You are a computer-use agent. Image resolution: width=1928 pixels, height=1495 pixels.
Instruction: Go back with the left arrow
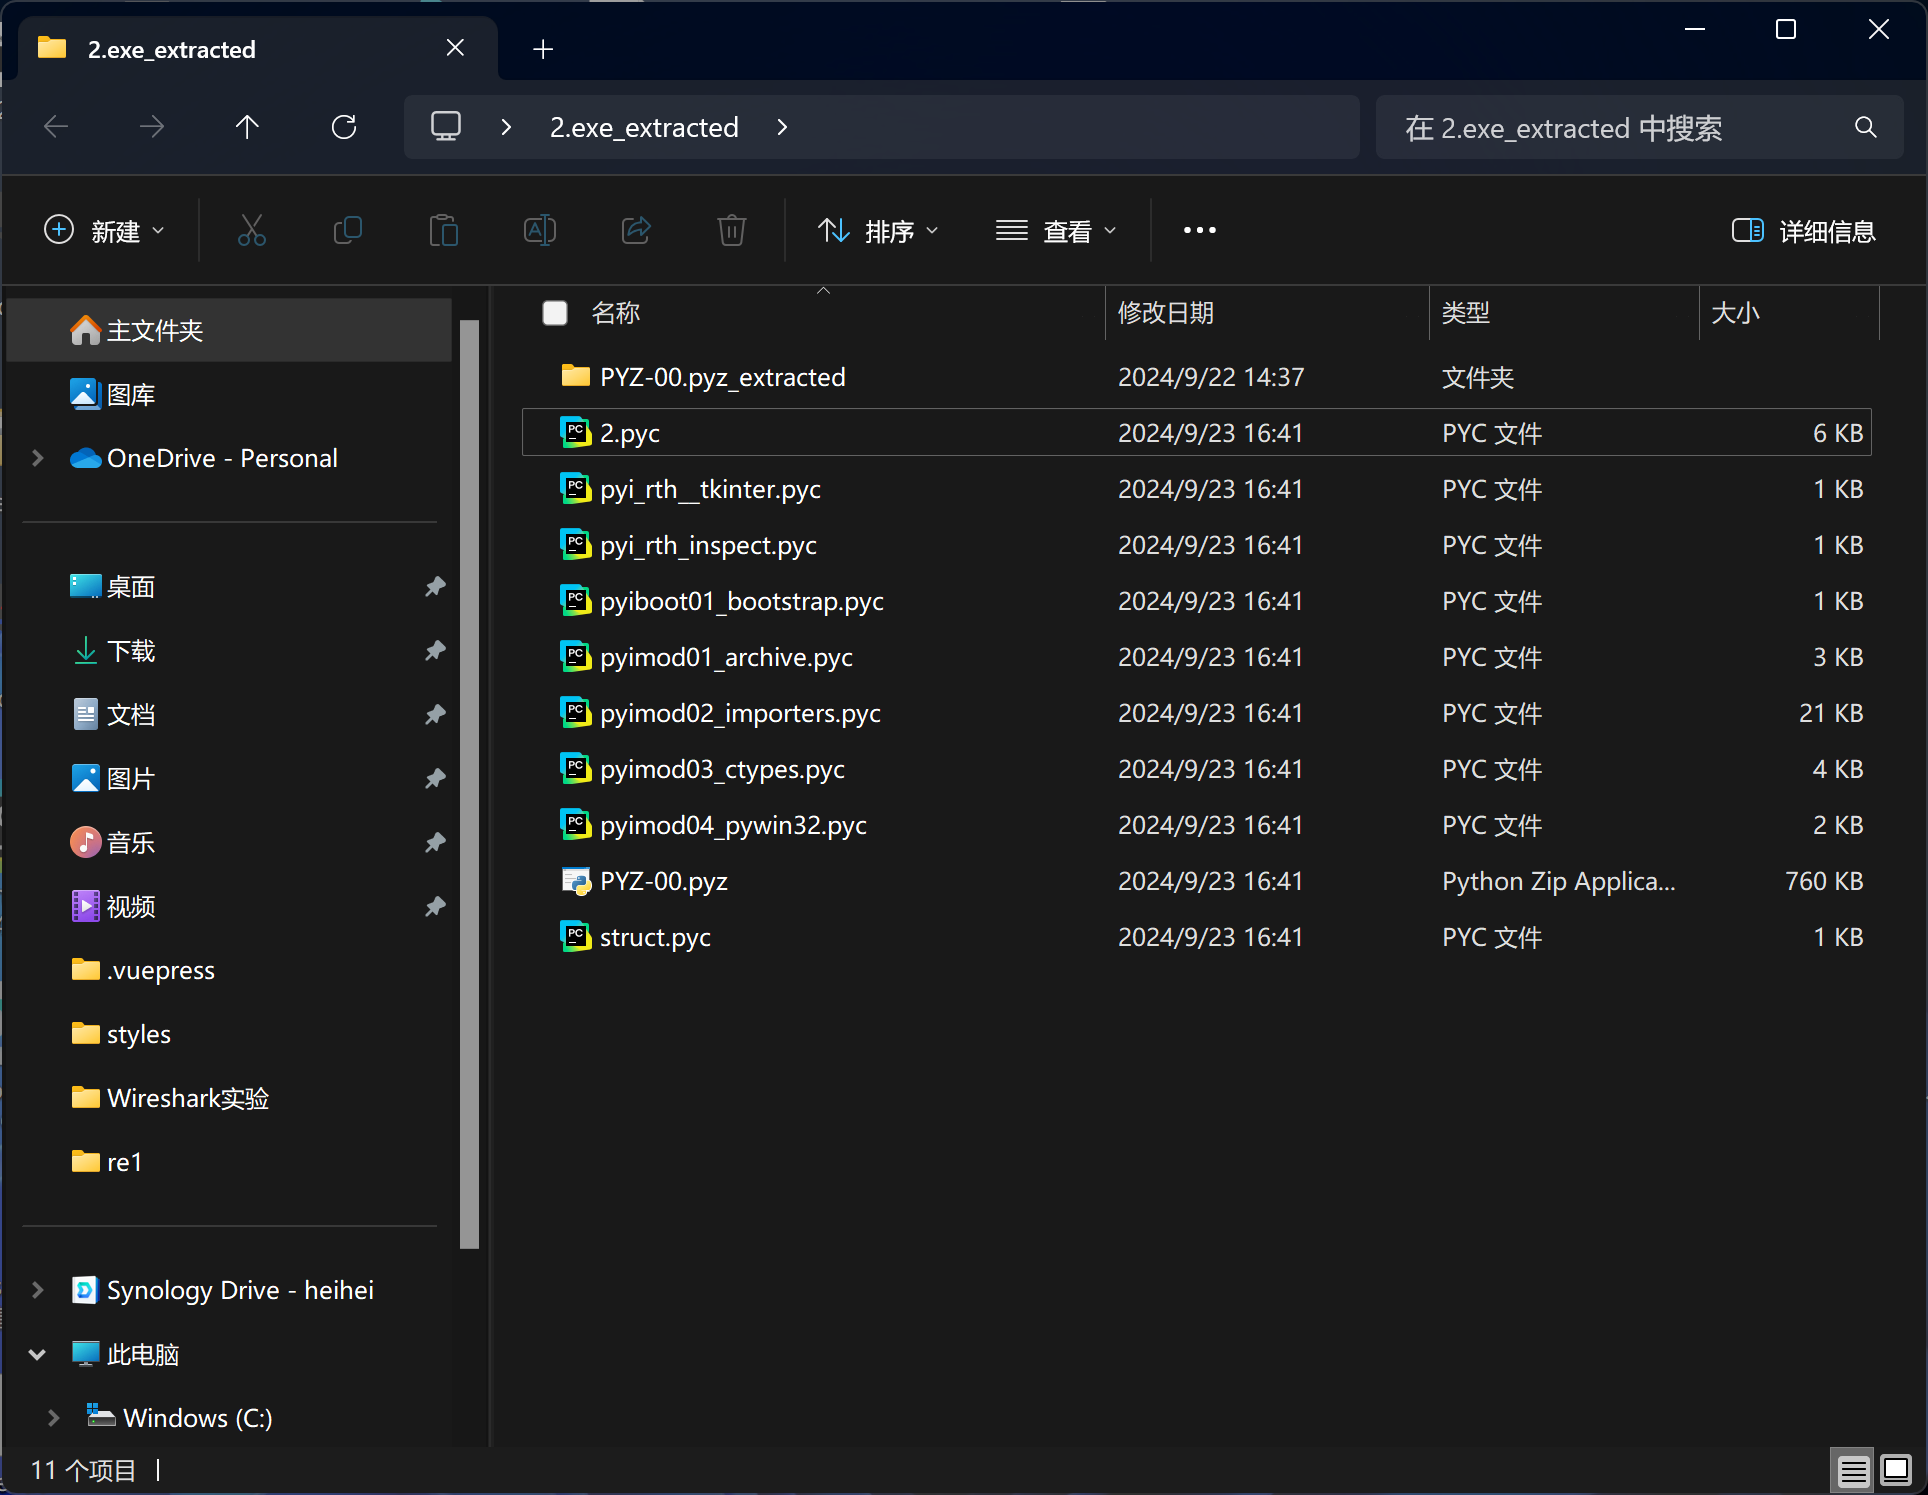[x=56, y=127]
